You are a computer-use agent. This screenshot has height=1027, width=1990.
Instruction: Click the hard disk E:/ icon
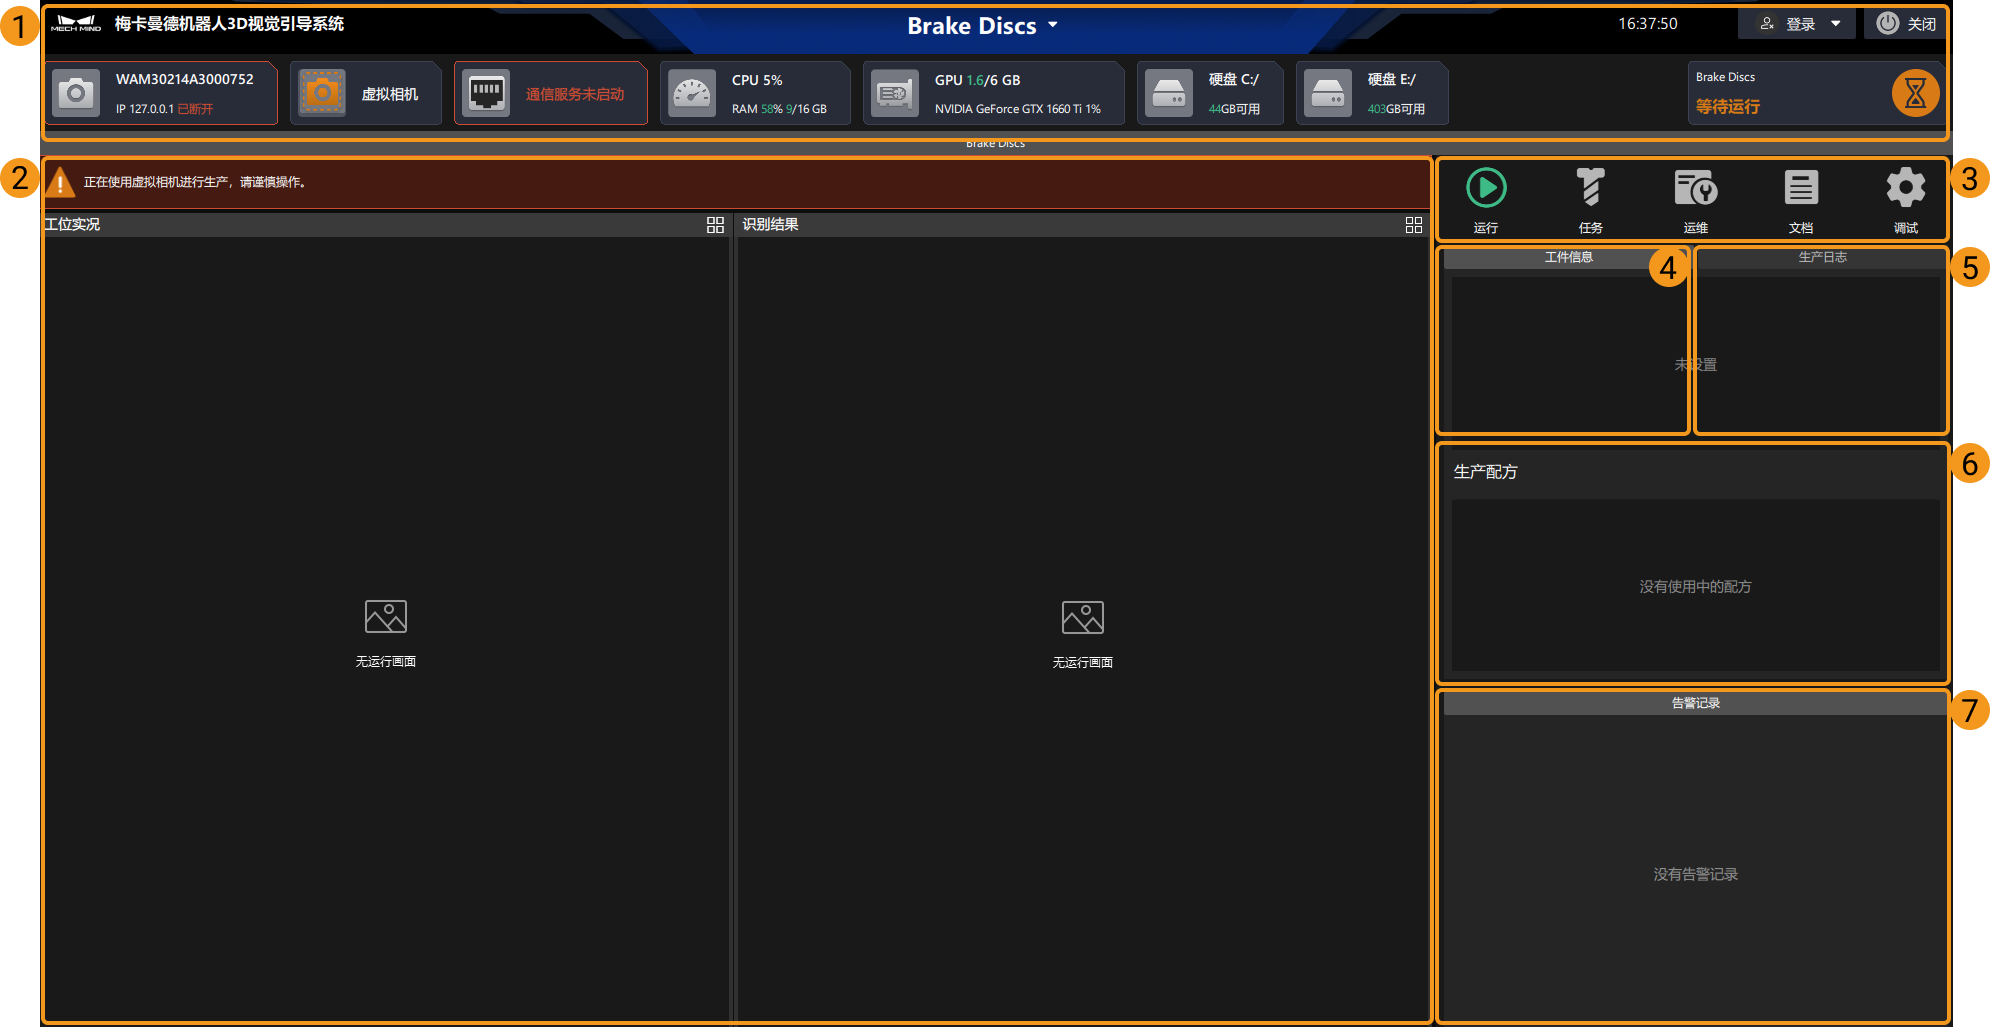1328,93
